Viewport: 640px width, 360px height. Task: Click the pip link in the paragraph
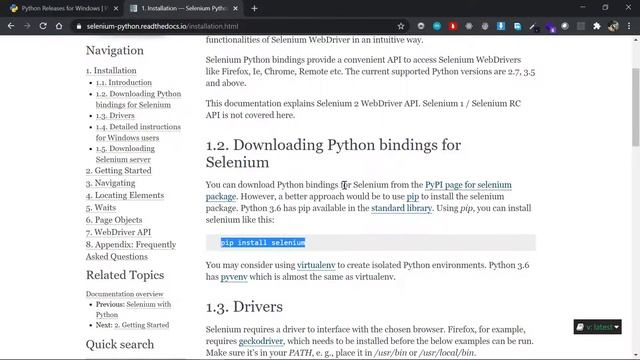(x=413, y=197)
